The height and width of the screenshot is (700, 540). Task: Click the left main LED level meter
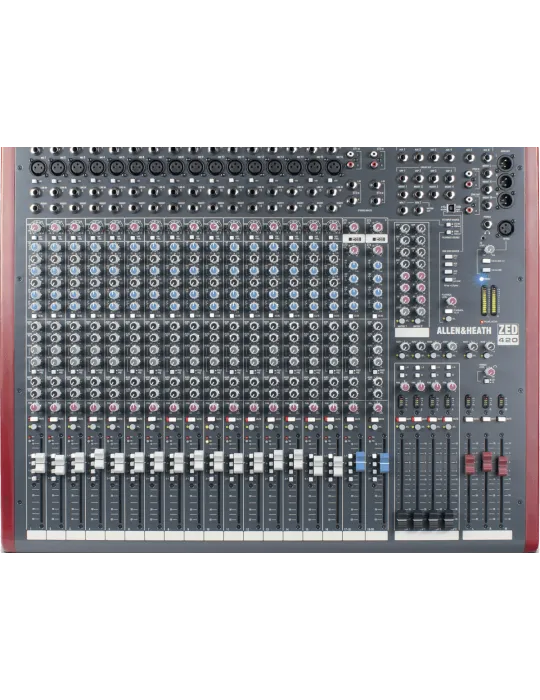click(484, 301)
